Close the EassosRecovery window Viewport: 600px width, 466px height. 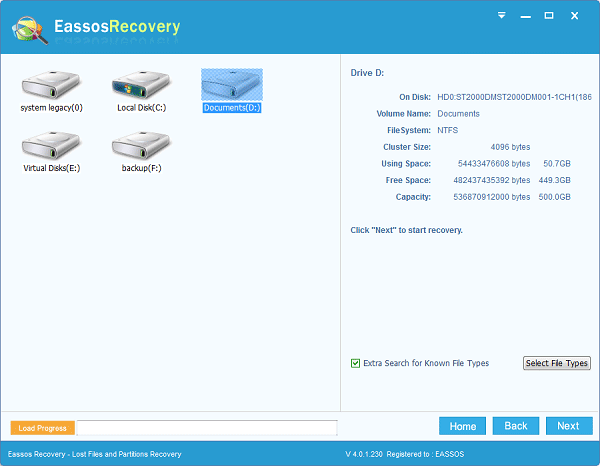(574, 16)
